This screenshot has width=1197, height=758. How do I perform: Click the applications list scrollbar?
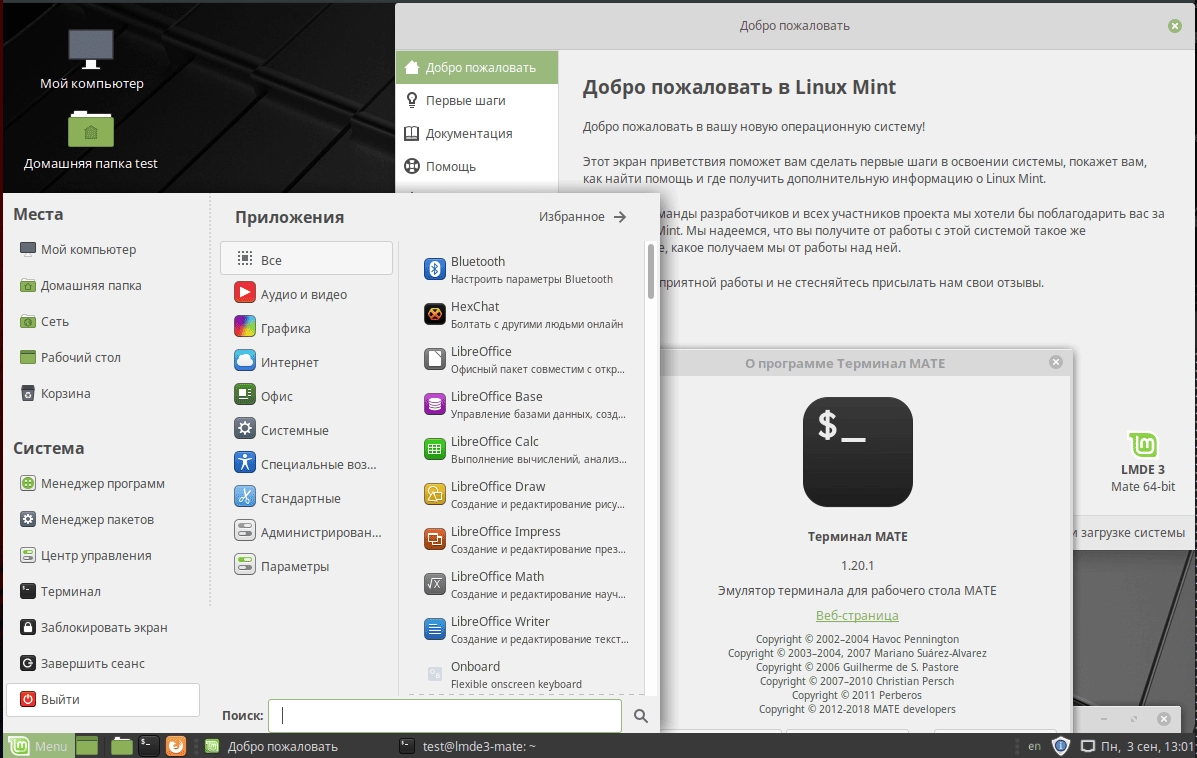click(x=650, y=271)
